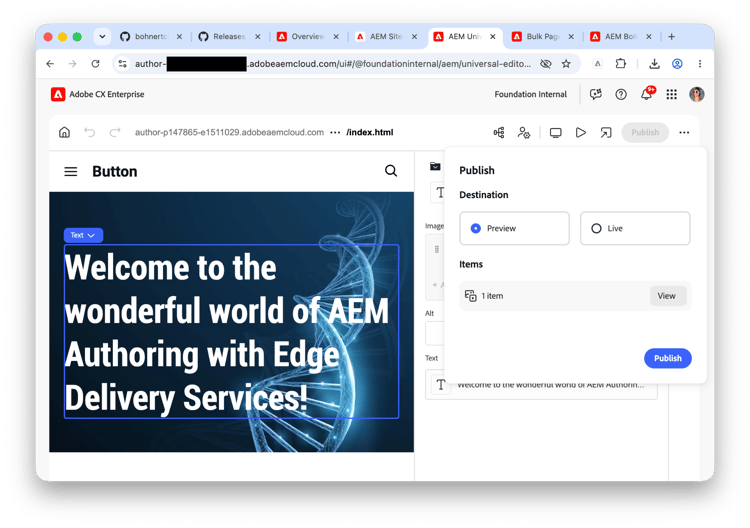Select the Welcome heading text block
Screen dimensions: 750x528
(232, 331)
